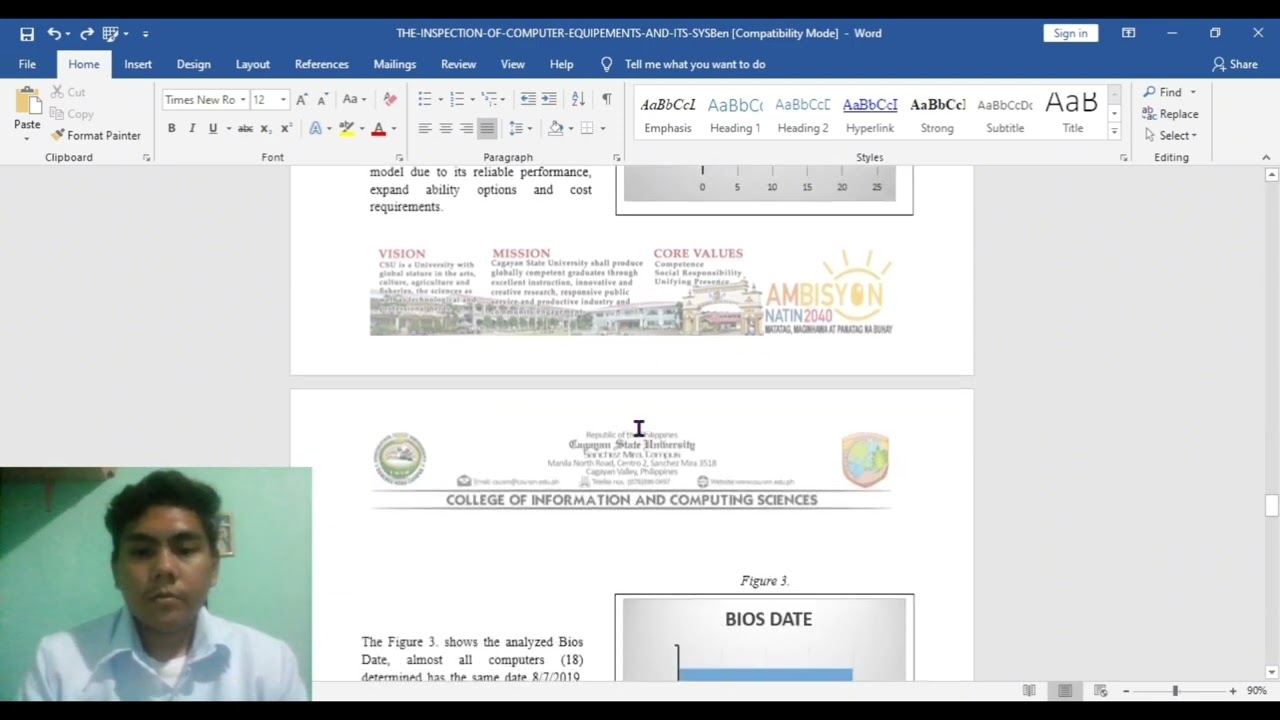Clear all formatting from the selection

(x=390, y=100)
